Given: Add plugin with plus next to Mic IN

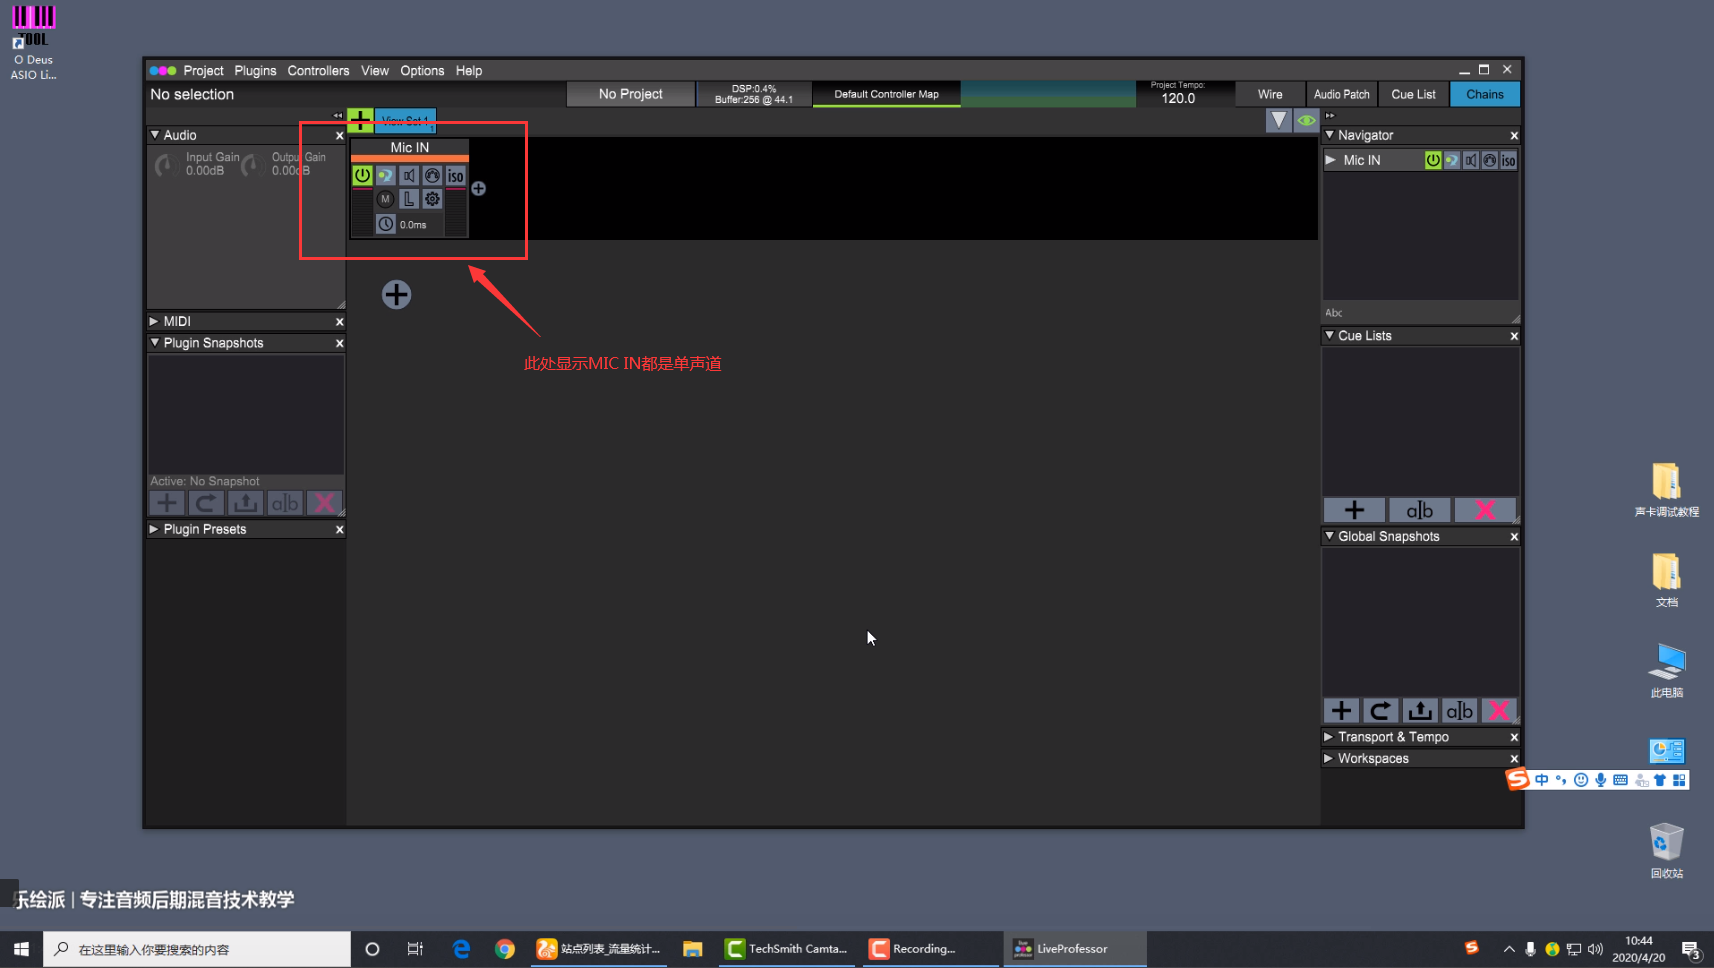Looking at the screenshot, I should 479,189.
